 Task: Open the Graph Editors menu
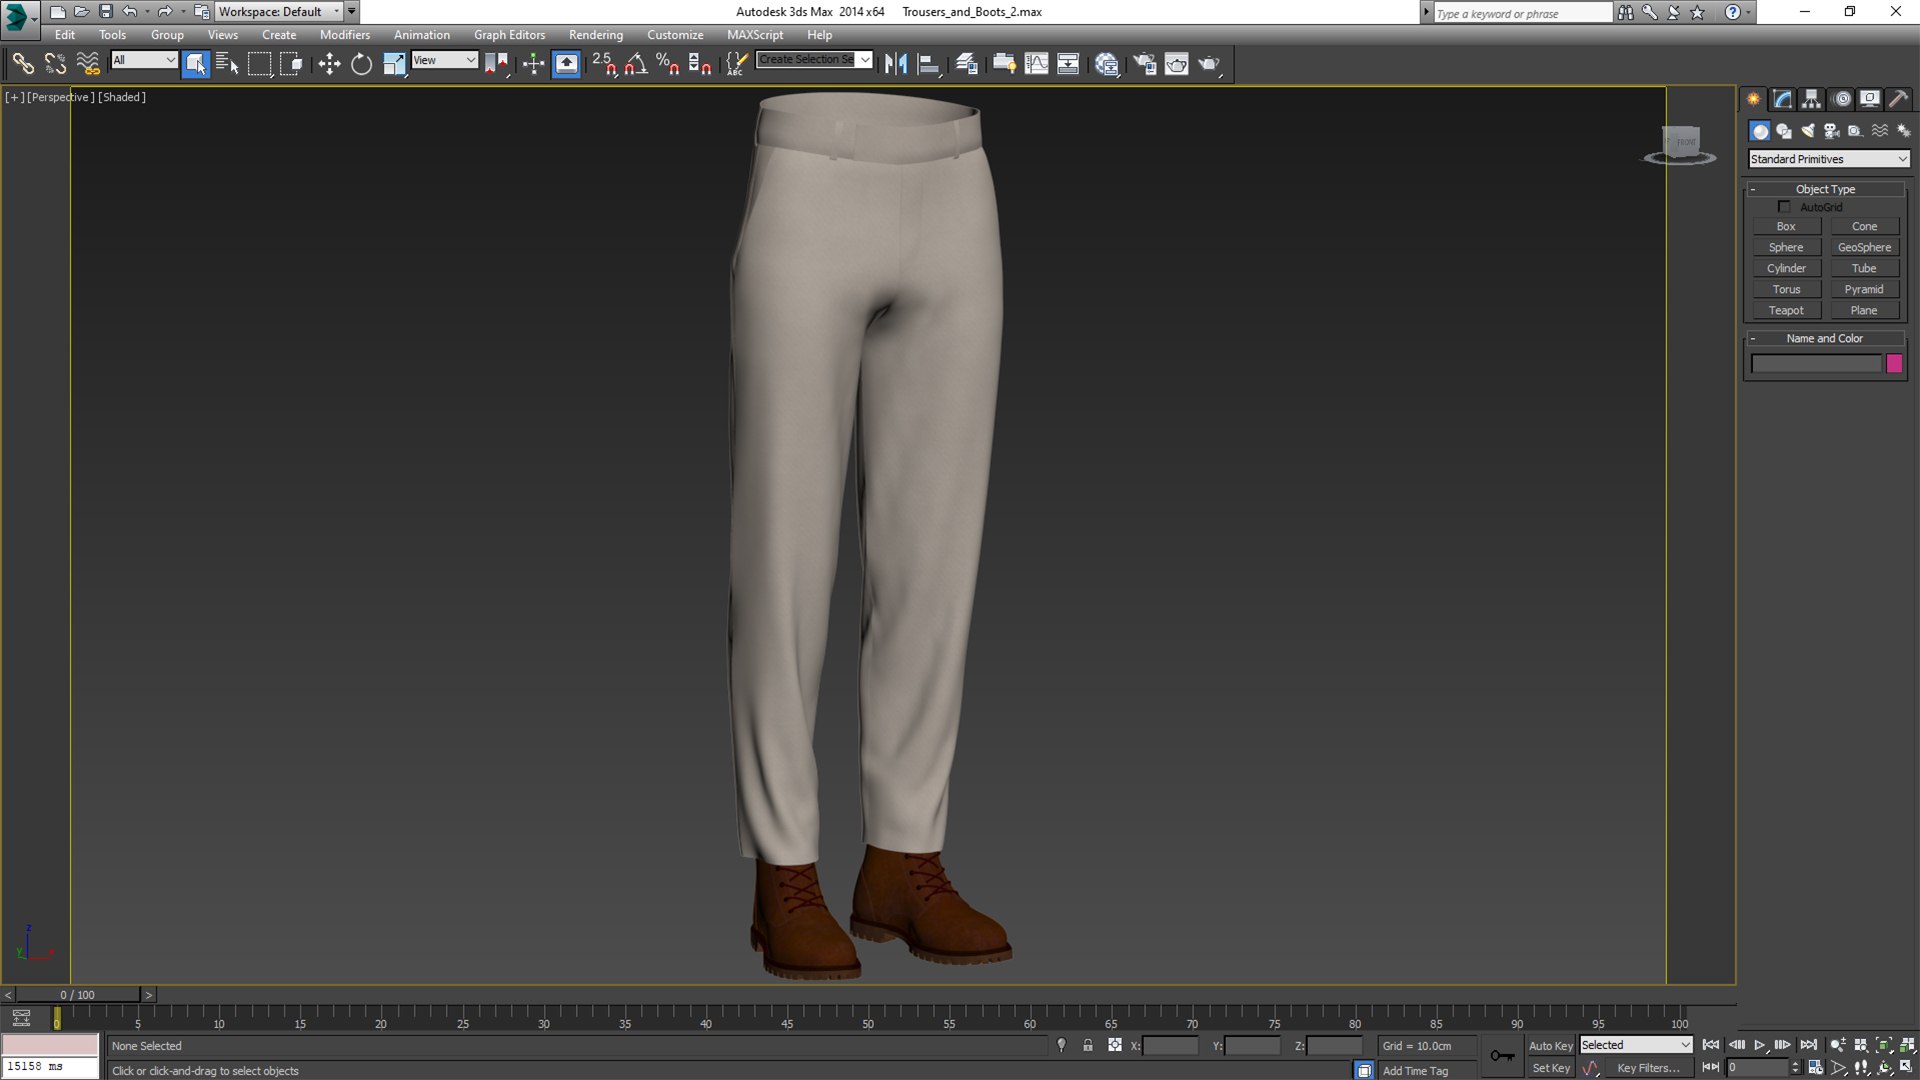(509, 35)
